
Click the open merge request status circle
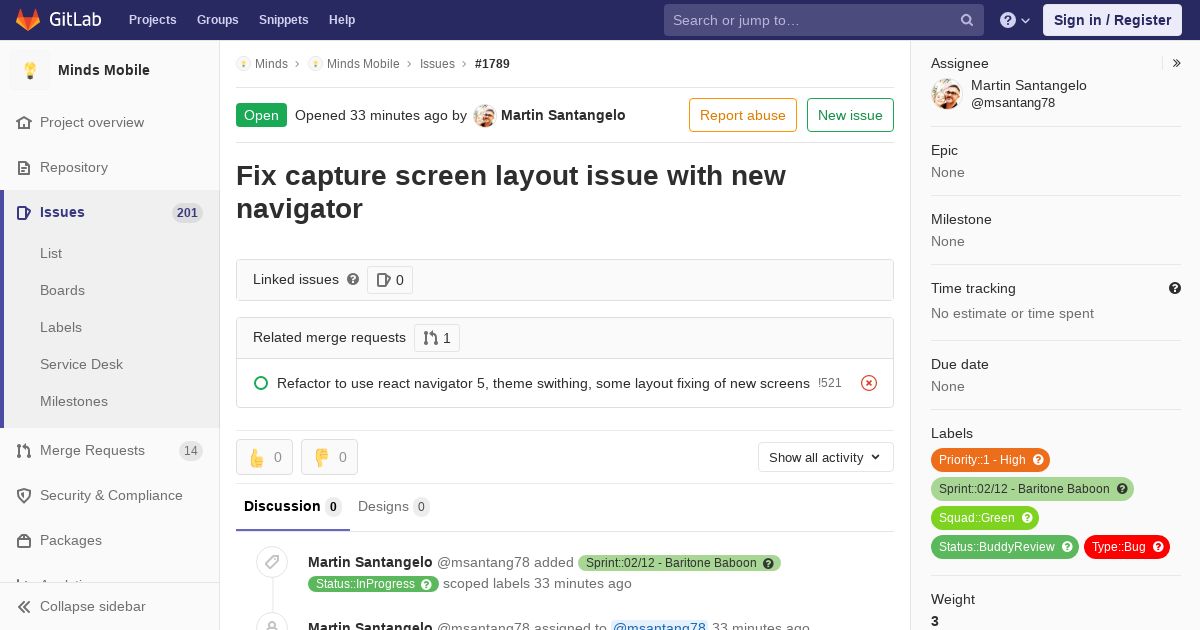click(261, 383)
